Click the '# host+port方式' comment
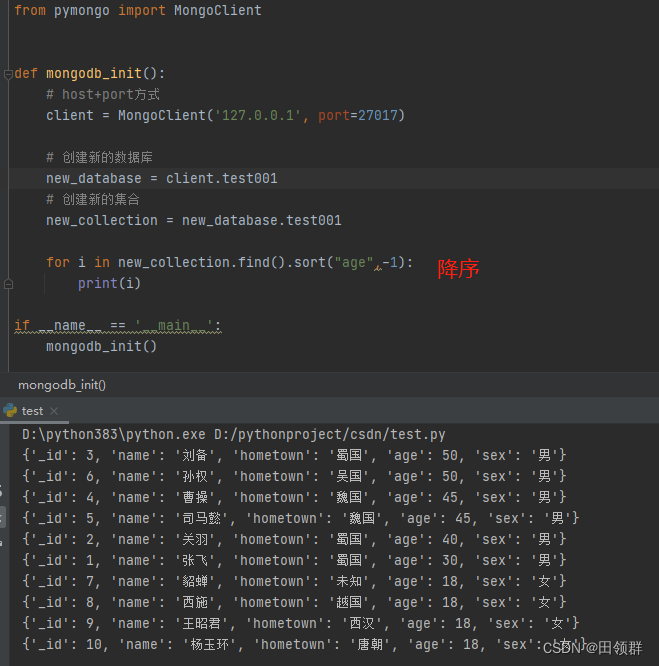Image resolution: width=659 pixels, height=666 pixels. (102, 94)
